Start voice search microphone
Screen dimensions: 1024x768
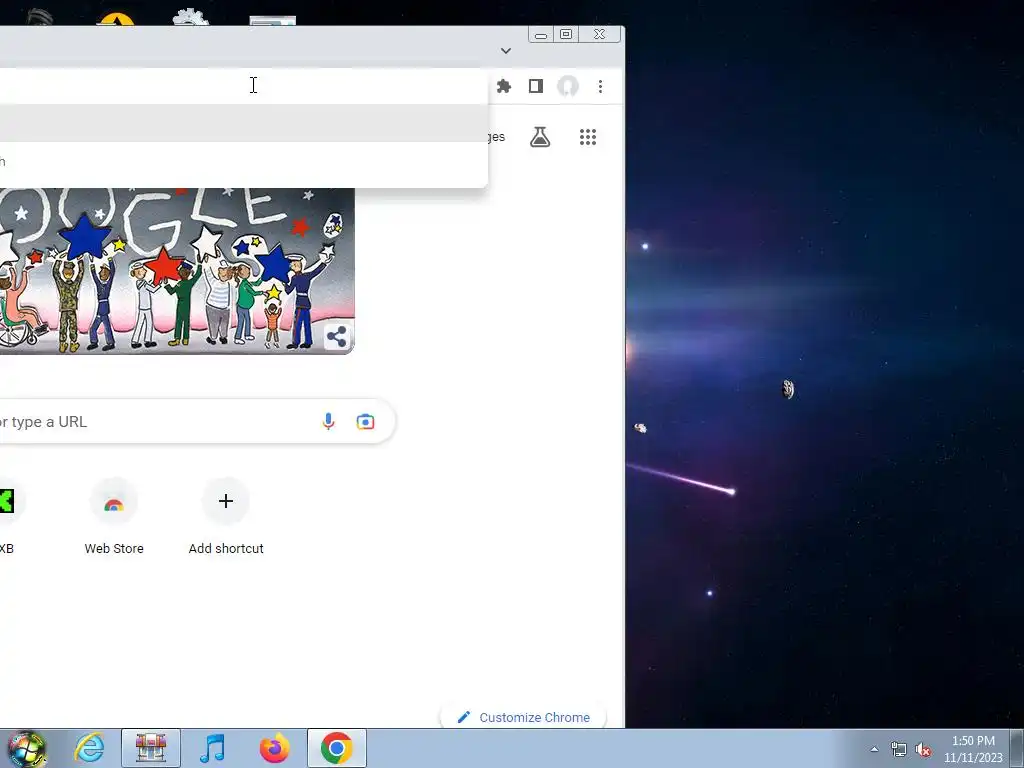click(328, 421)
